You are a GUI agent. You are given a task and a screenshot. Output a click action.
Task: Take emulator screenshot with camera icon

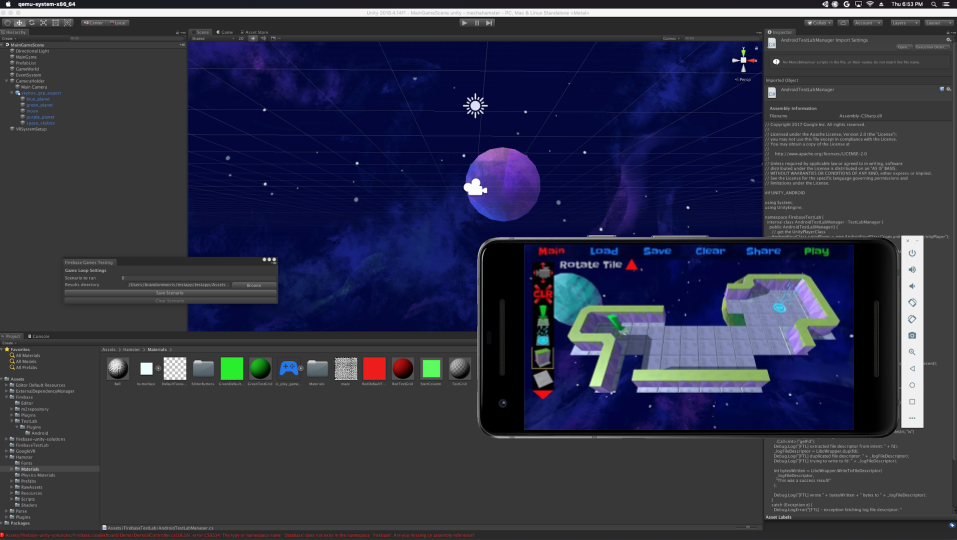(912, 335)
